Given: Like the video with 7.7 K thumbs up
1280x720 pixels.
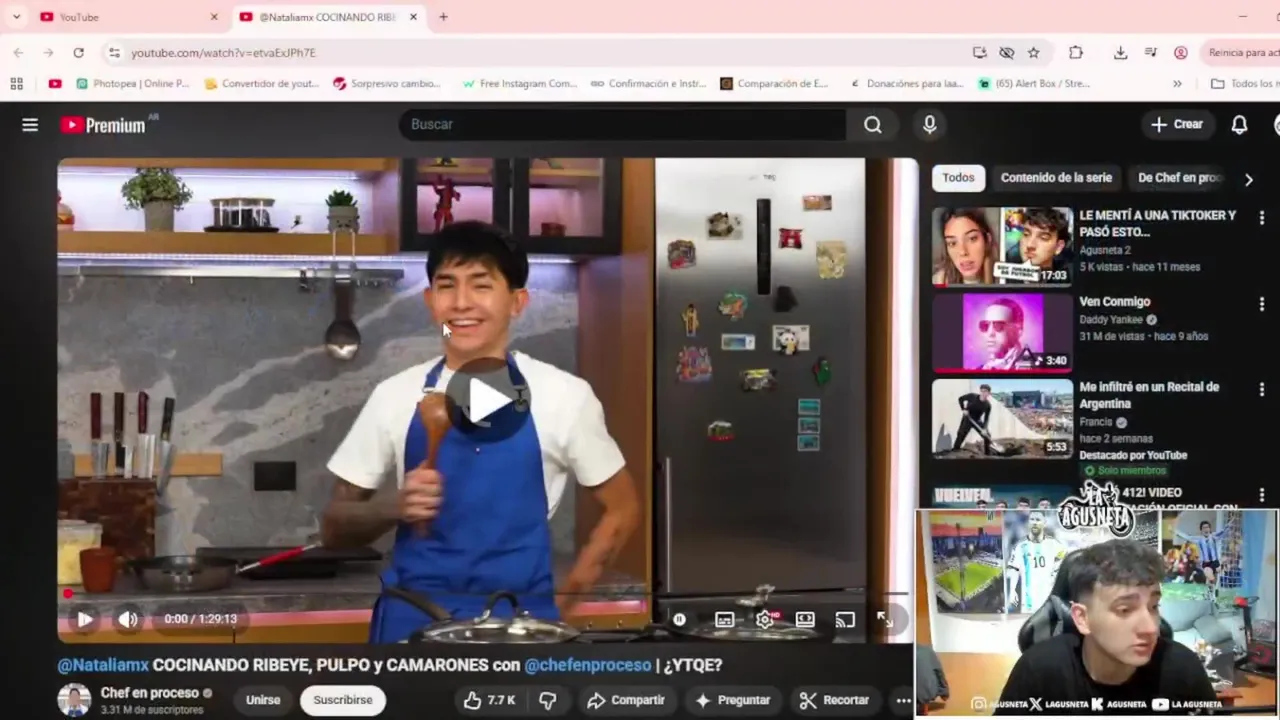Looking at the screenshot, I should 489,700.
